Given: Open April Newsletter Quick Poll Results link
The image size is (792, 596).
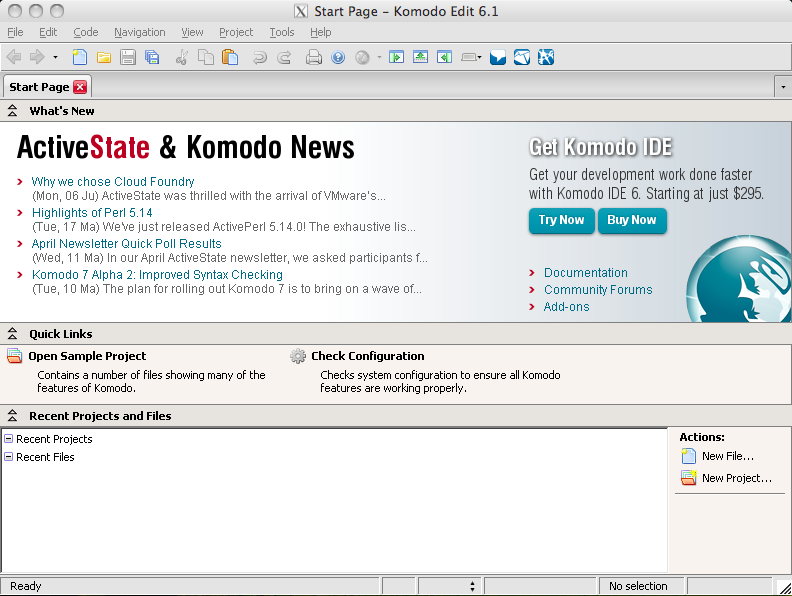Looking at the screenshot, I should tap(126, 243).
